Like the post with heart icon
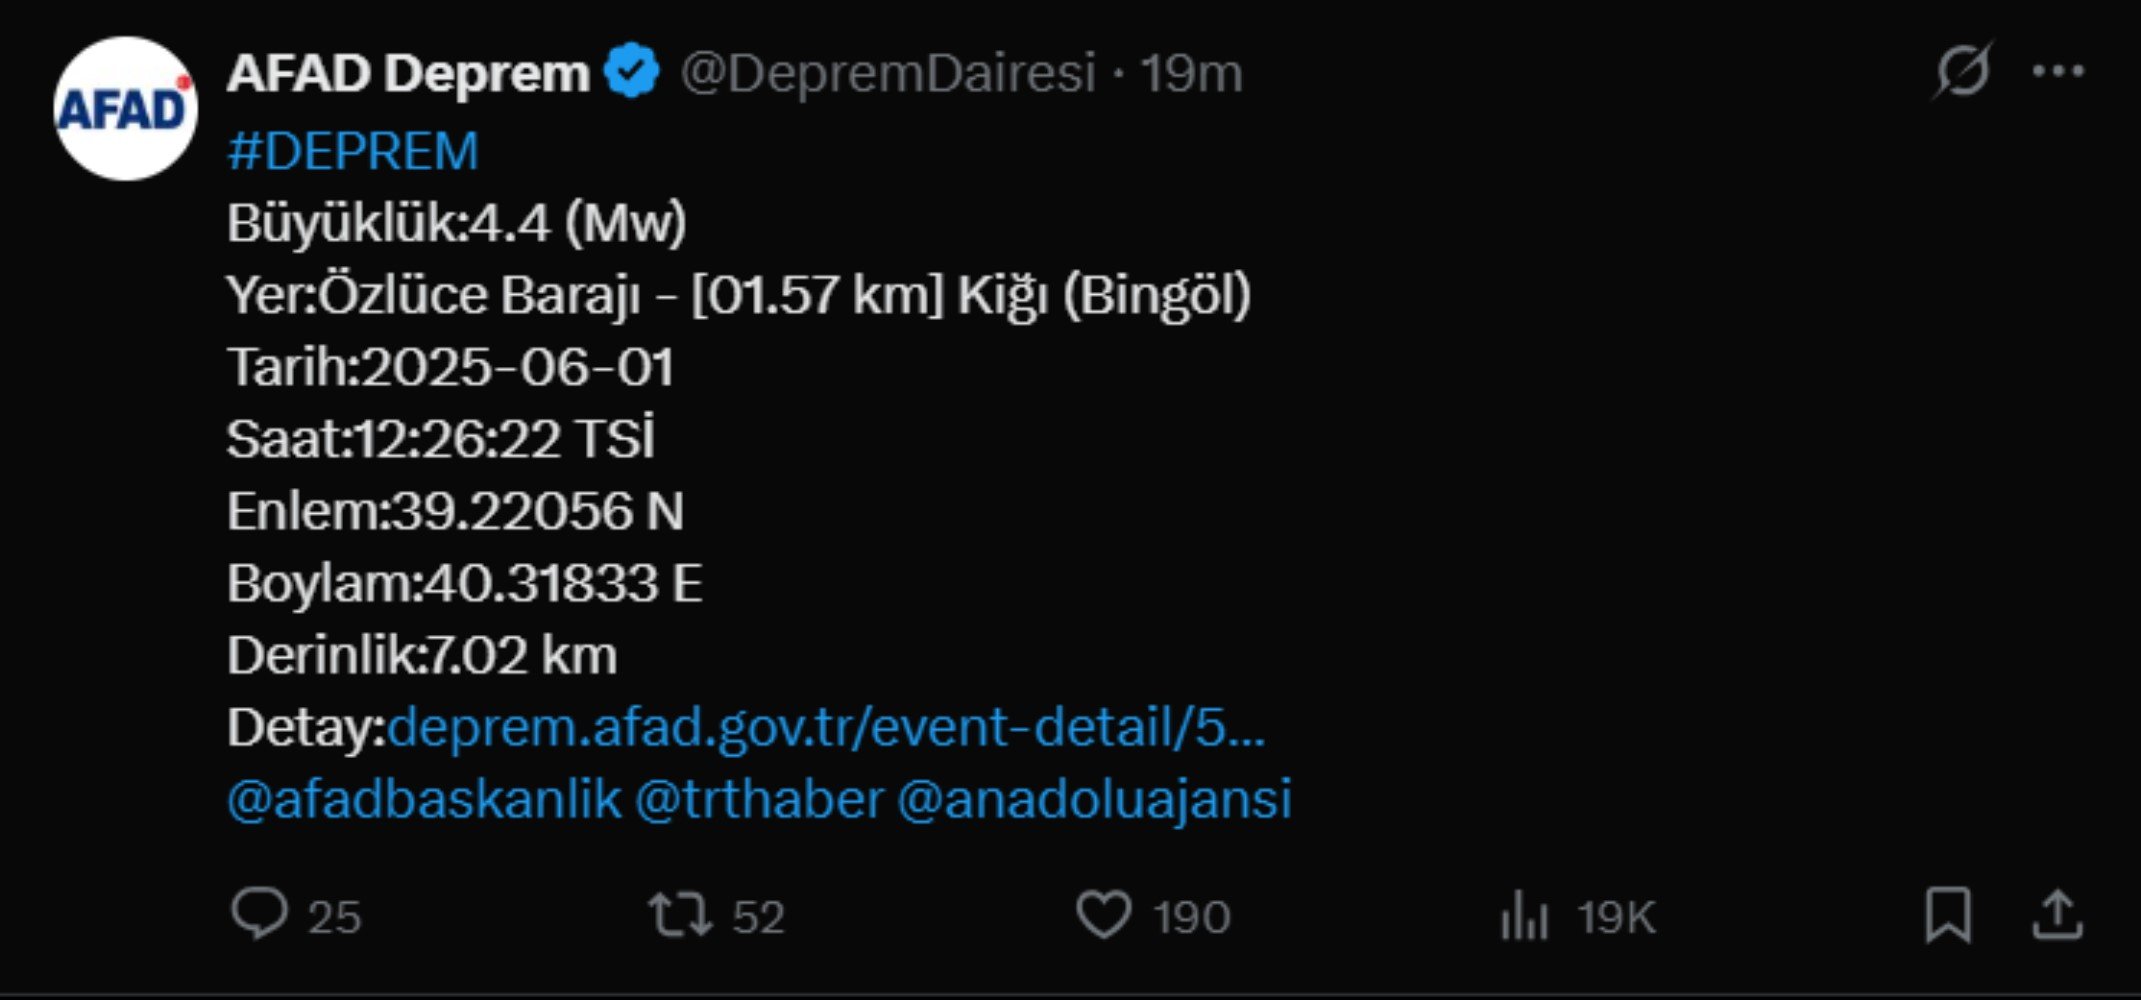The width and height of the screenshot is (2141, 1000). [1103, 915]
